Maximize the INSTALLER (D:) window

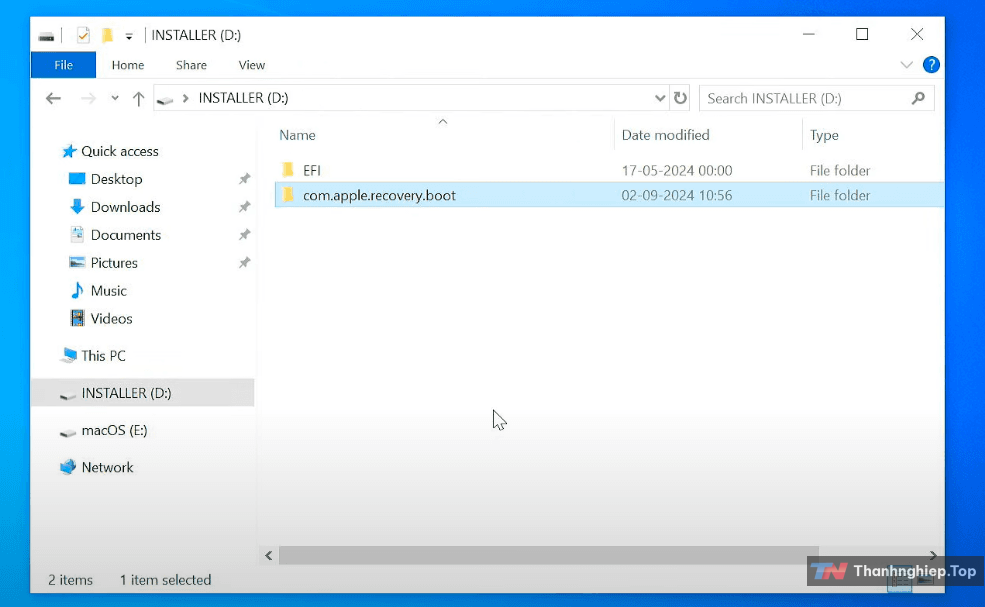862,35
